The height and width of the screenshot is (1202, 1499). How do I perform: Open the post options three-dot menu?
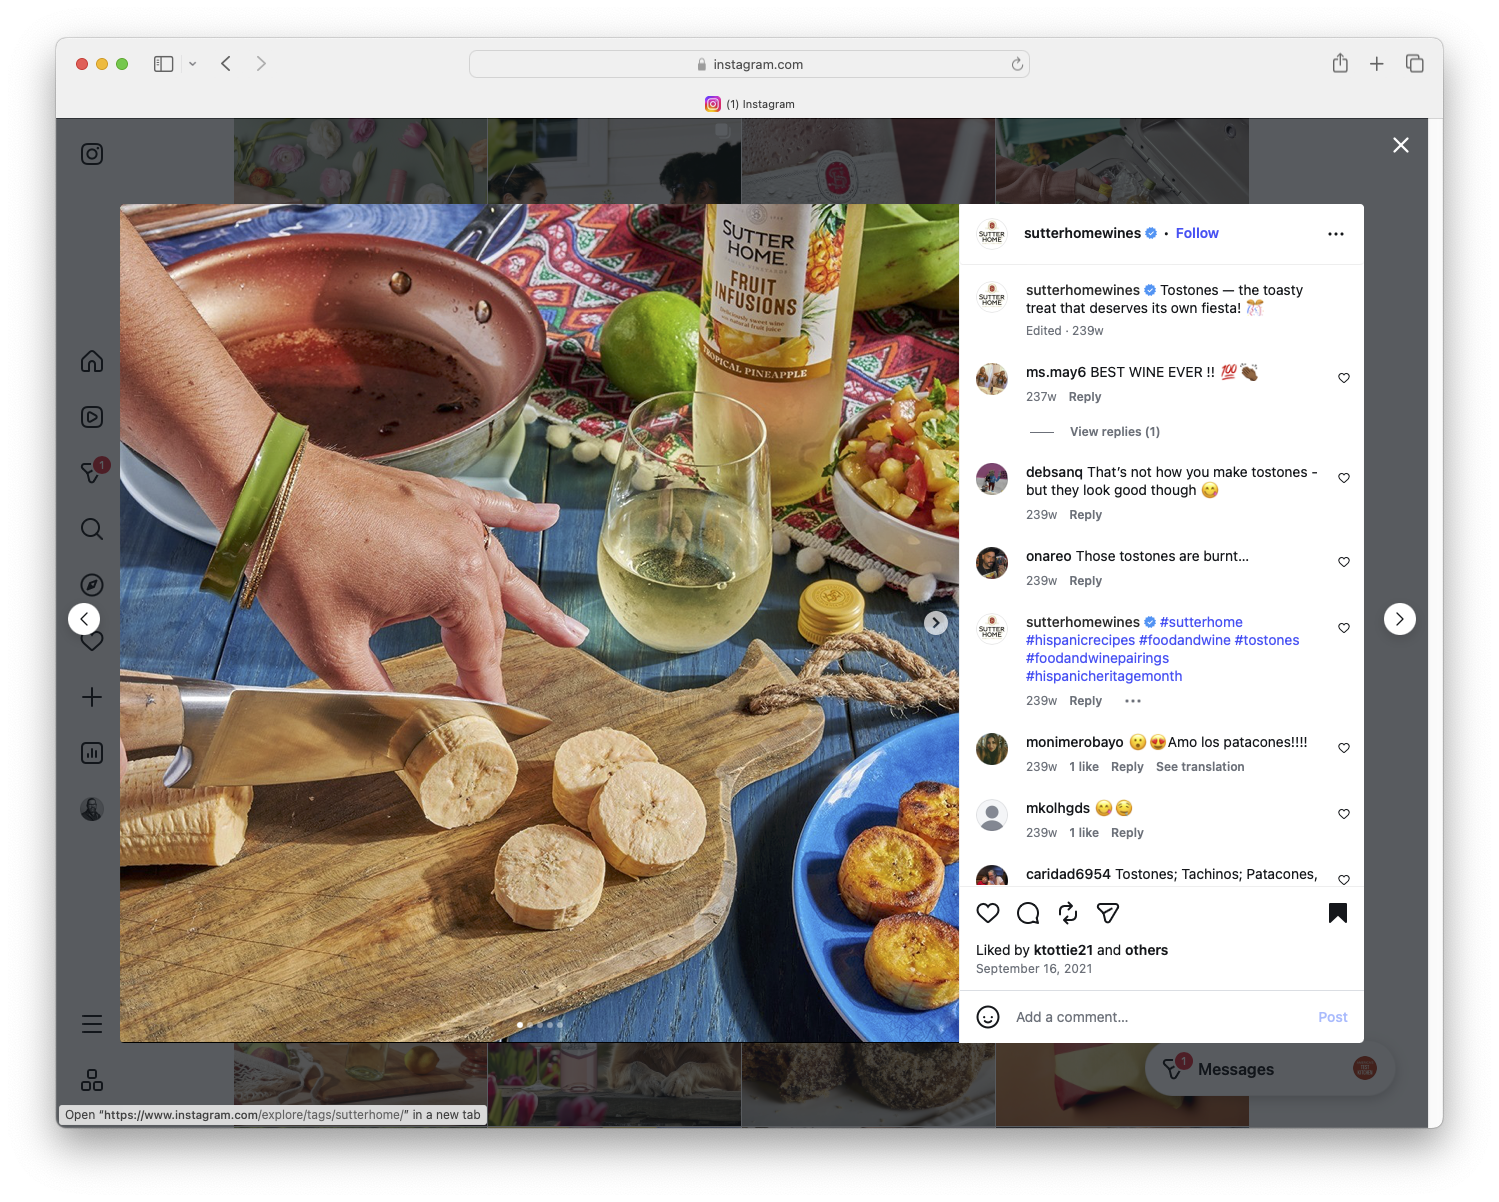click(1336, 233)
